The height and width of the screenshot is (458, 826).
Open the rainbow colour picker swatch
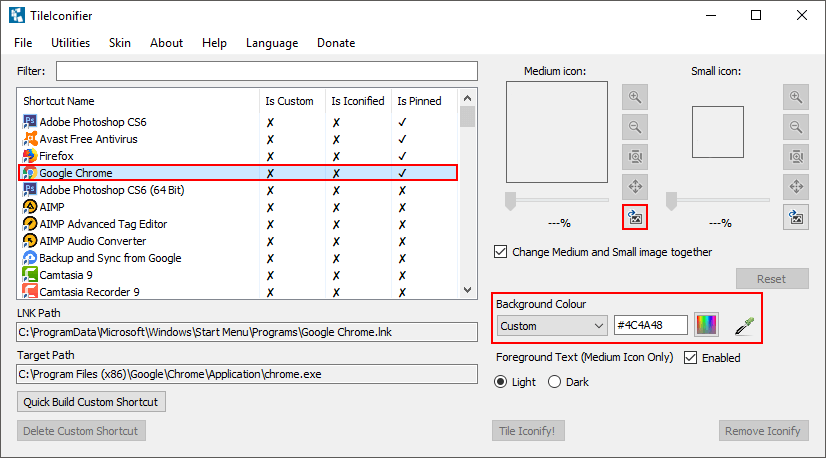tap(706, 325)
